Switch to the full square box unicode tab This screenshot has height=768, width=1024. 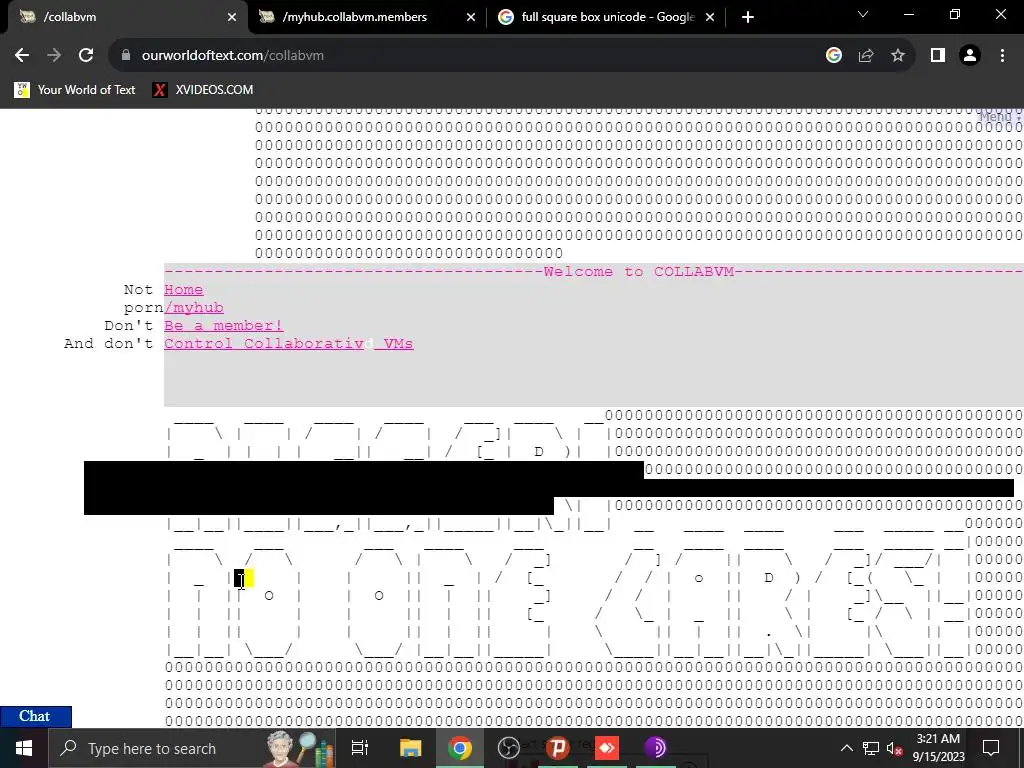(607, 17)
